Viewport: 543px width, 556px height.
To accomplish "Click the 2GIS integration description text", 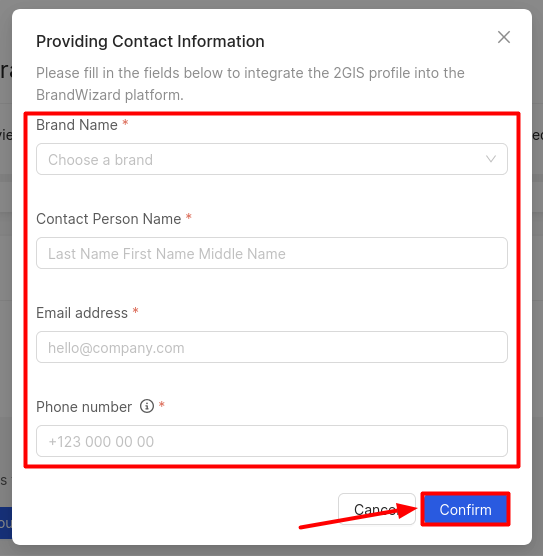I will pos(250,84).
